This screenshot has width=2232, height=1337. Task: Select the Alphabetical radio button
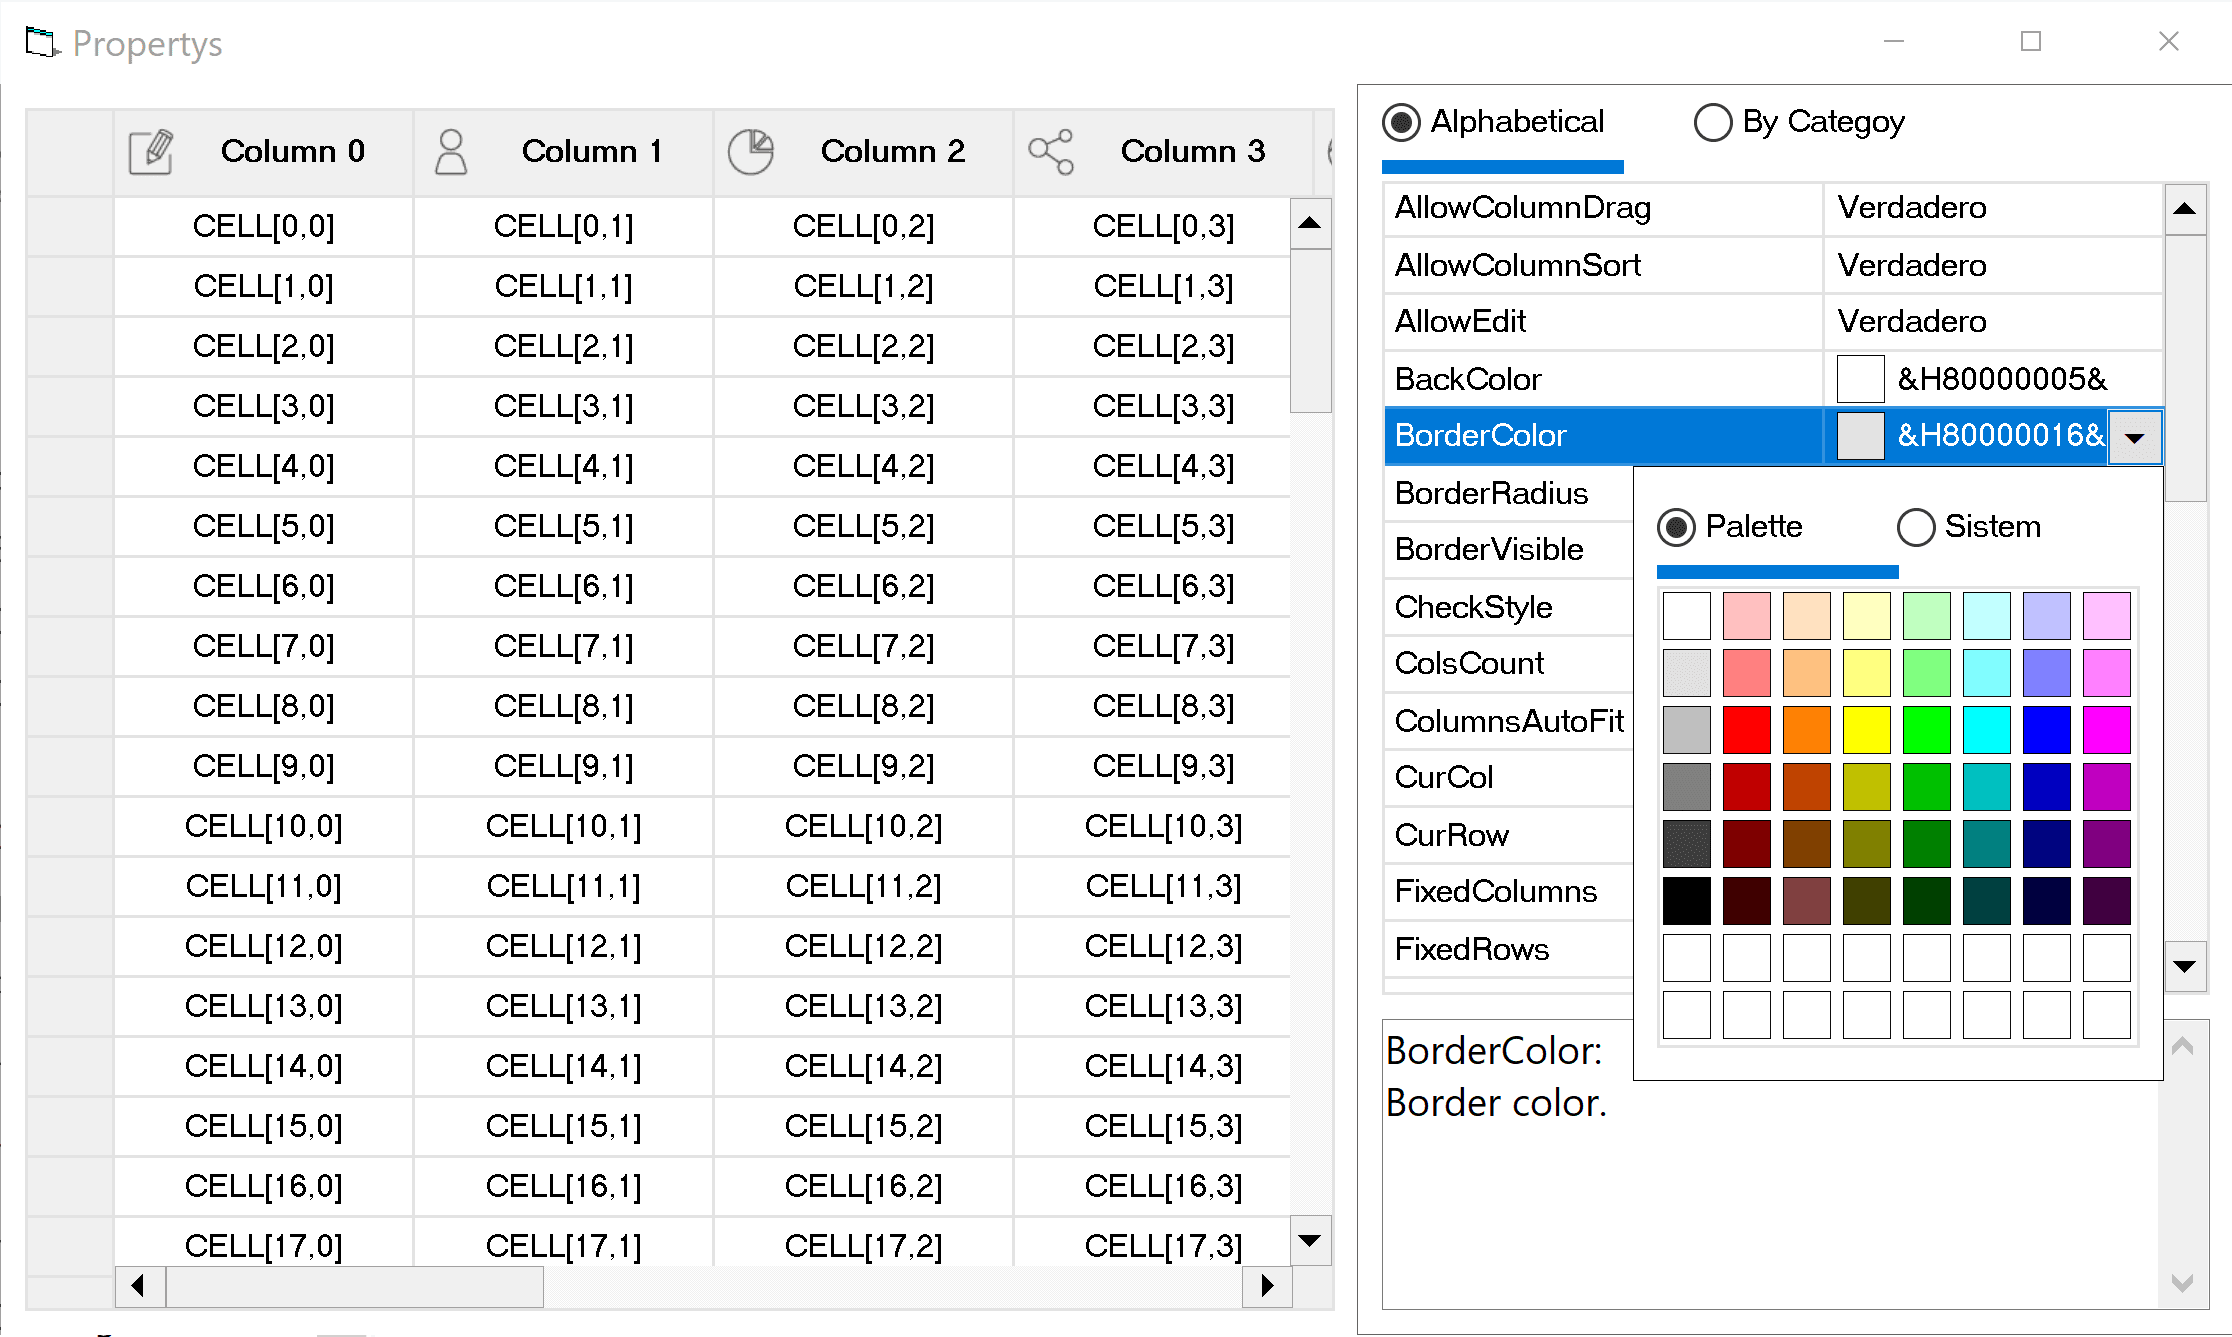tap(1401, 122)
